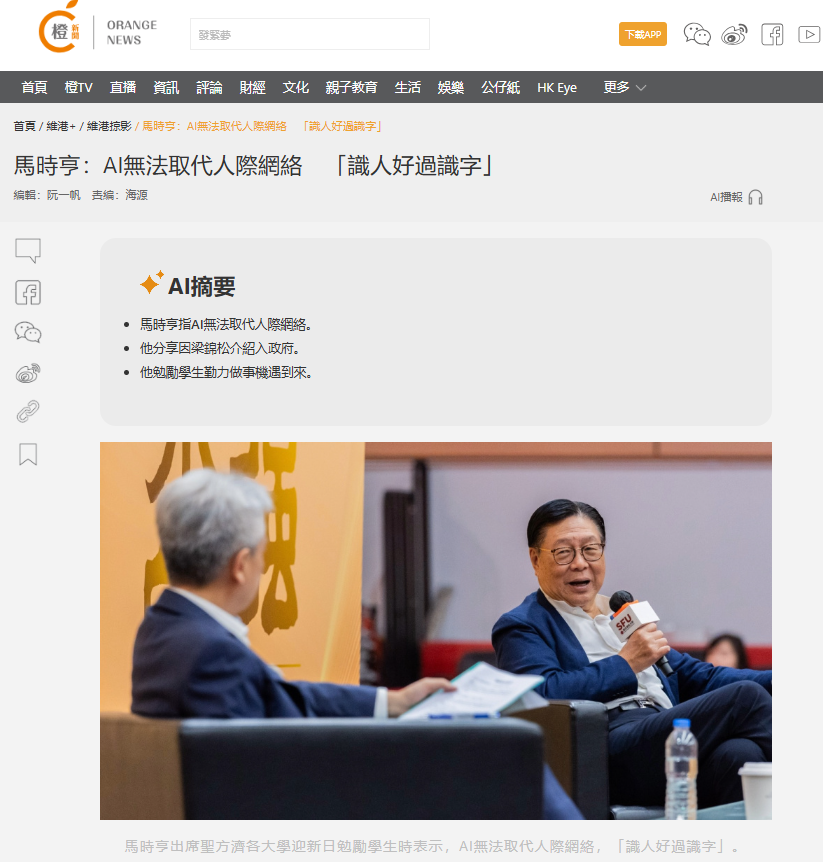The height and width of the screenshot is (862, 823).
Task: Open the Weibo icon in header
Action: click(x=734, y=34)
